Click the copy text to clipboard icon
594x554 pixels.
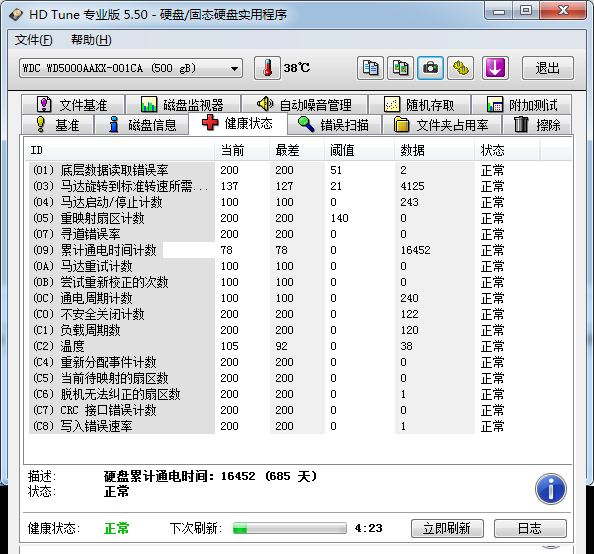coord(370,68)
